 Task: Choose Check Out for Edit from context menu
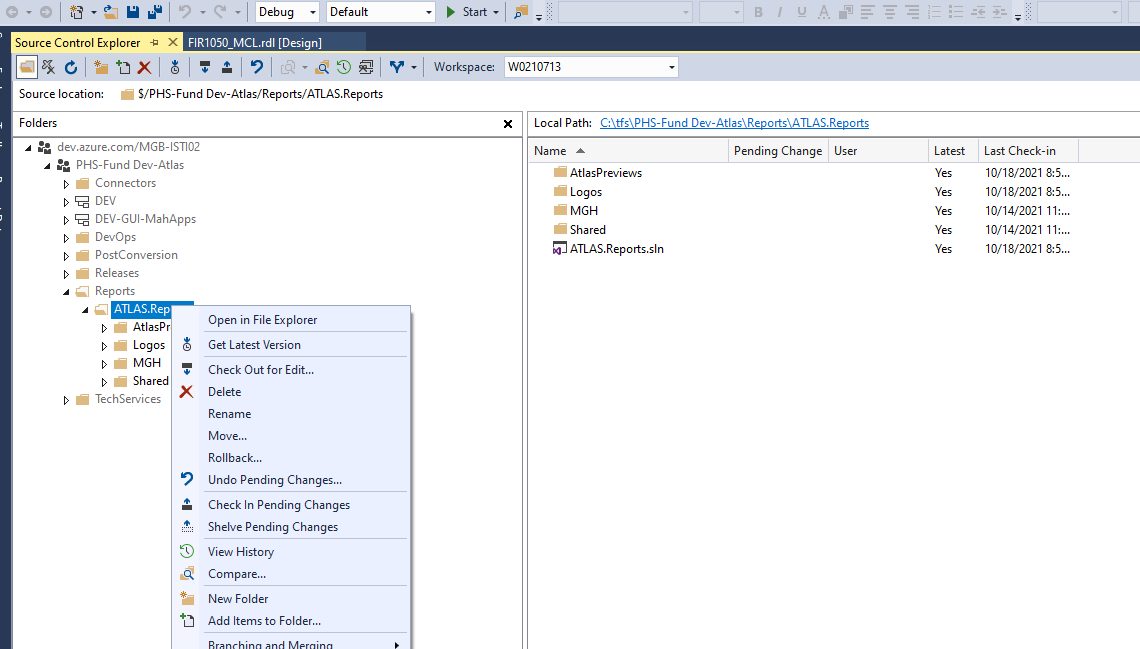click(x=260, y=370)
